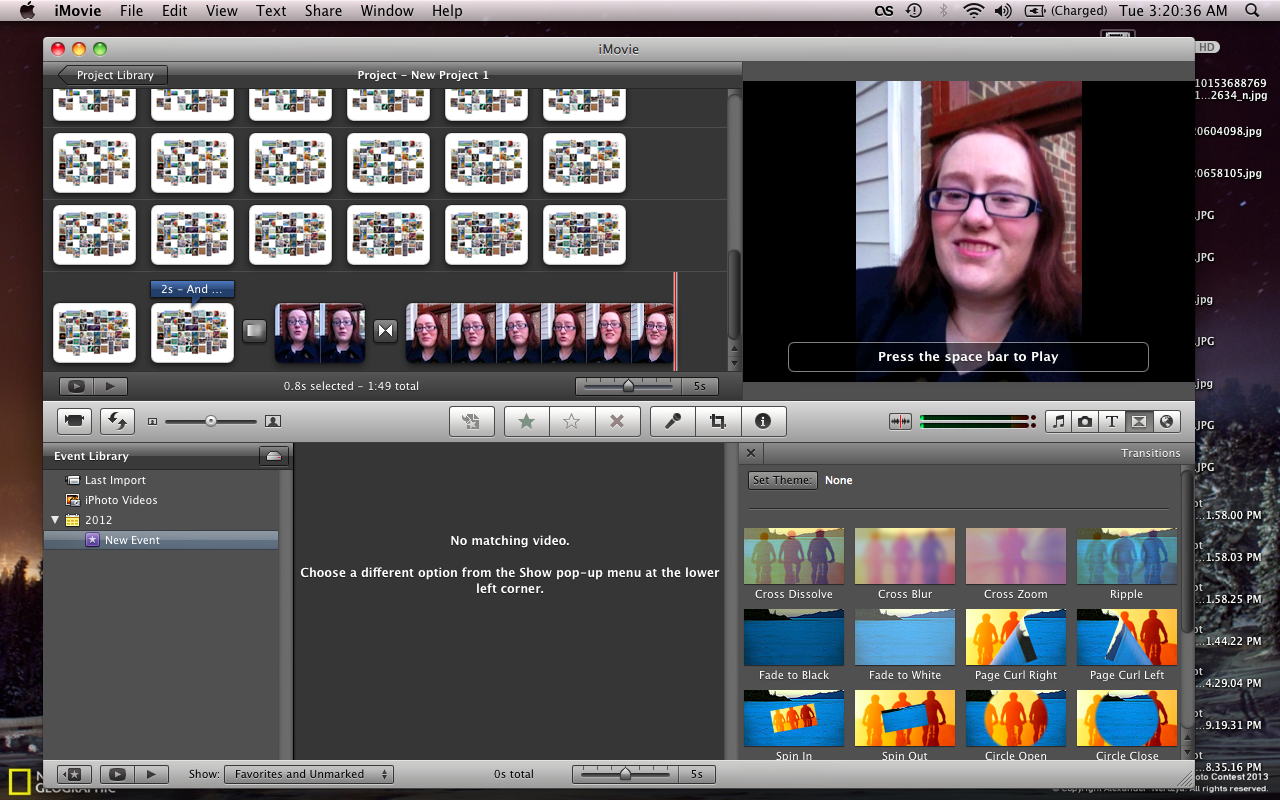Show the music and sound effects browser
Image resolution: width=1280 pixels, height=800 pixels.
(1058, 422)
